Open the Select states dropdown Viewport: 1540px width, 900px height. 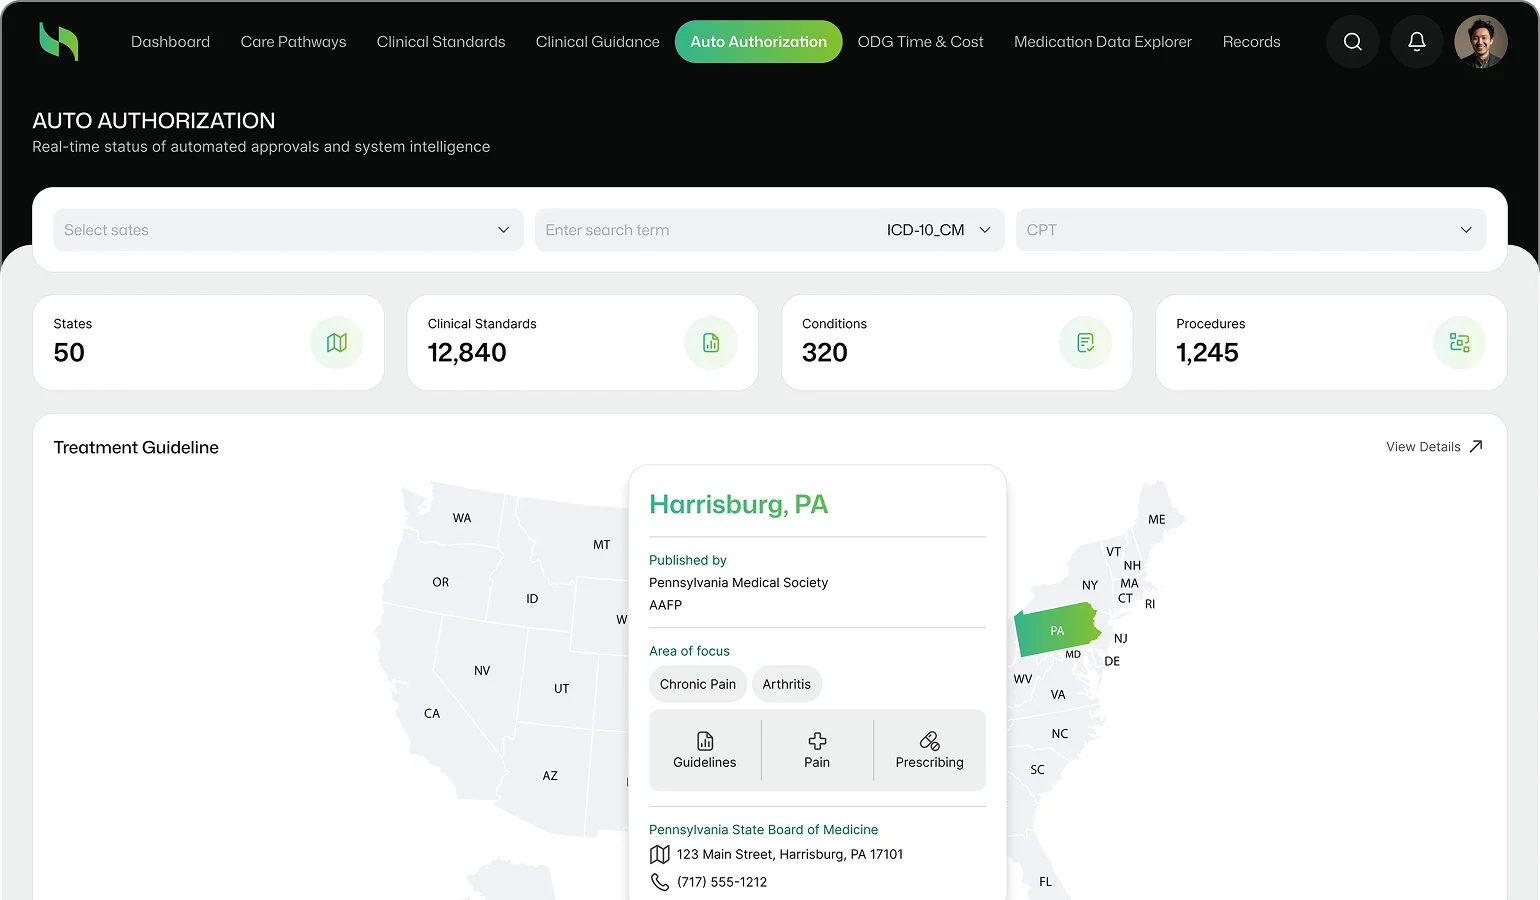[x=288, y=230]
